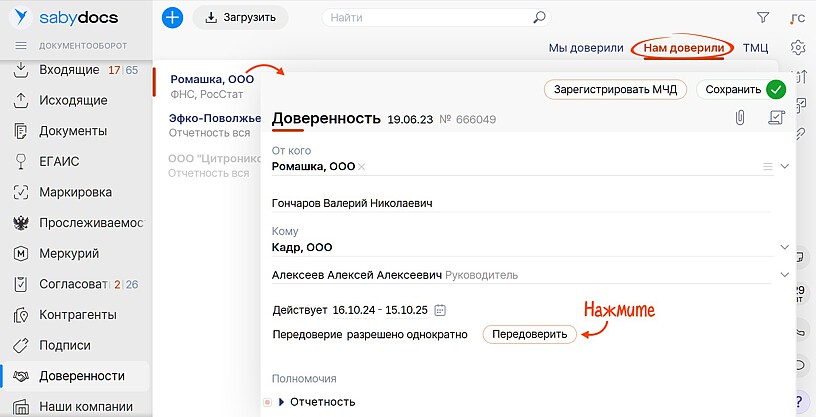The width and height of the screenshot is (816, 417).
Task: Click the magnifier search icon
Action: (x=540, y=17)
